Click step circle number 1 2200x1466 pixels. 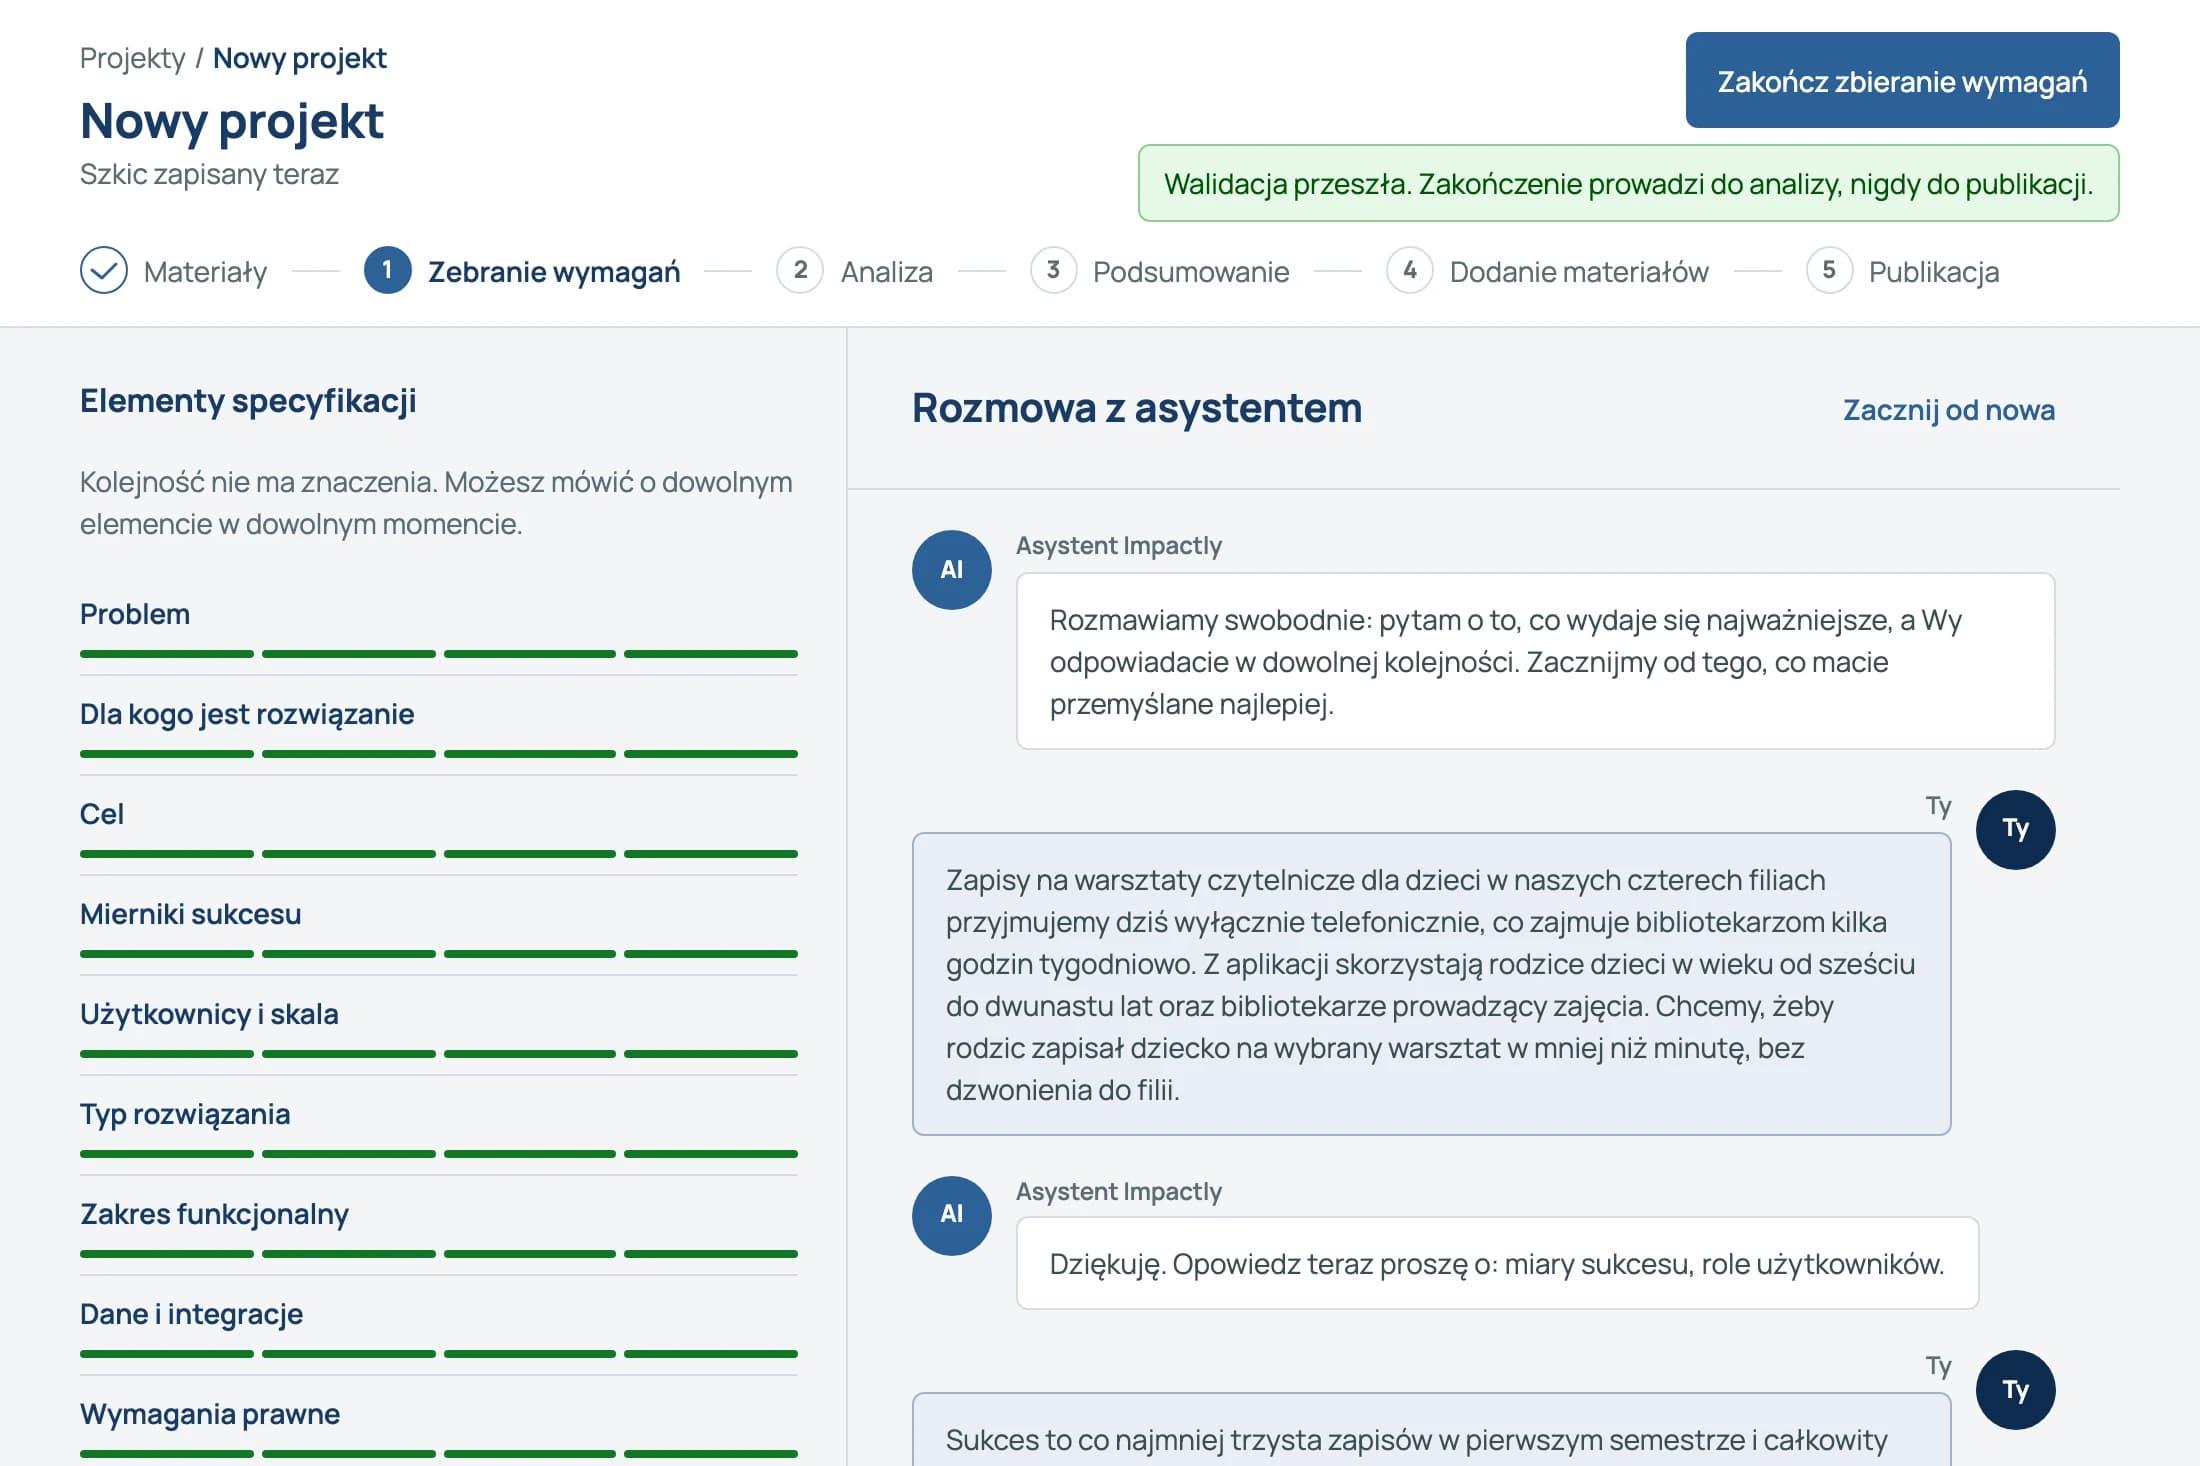click(388, 270)
